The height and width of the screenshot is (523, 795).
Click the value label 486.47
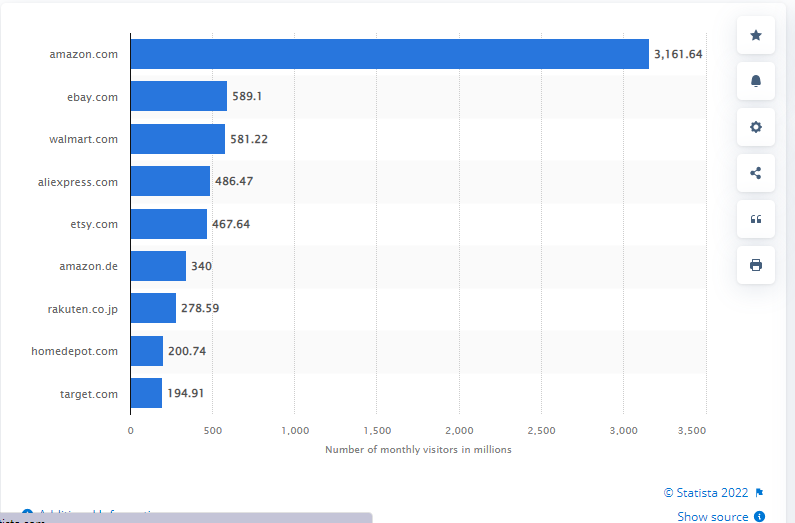(x=234, y=181)
